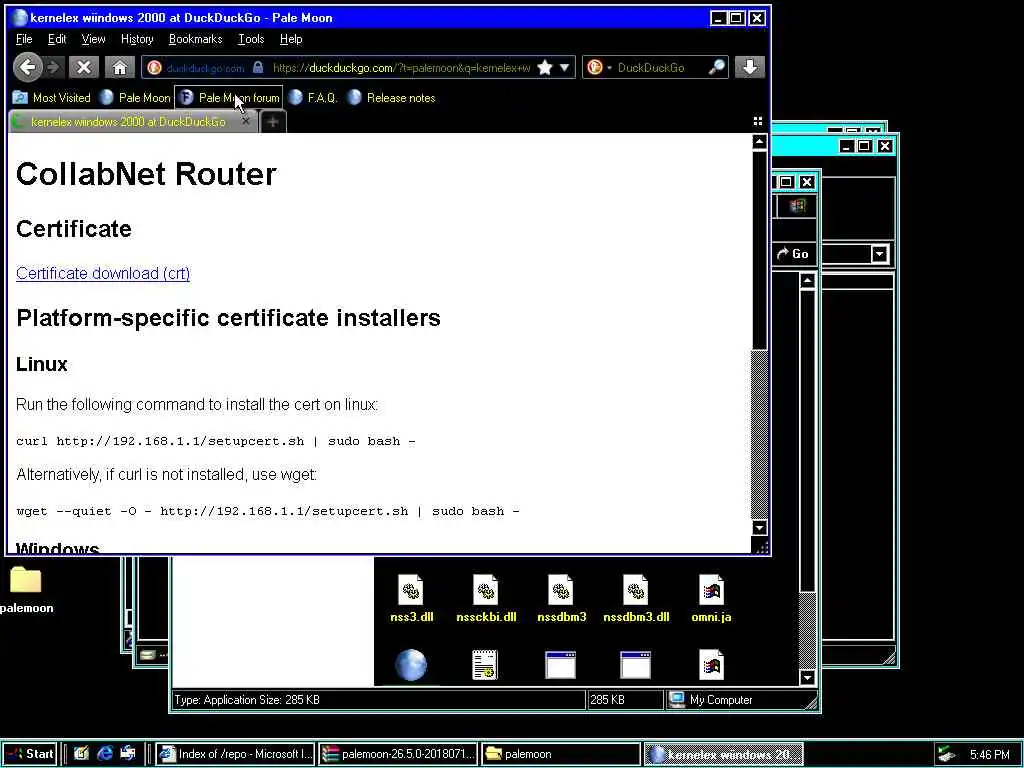Click the Certificate download (crt) link
This screenshot has height=768, width=1024.
tap(103, 273)
